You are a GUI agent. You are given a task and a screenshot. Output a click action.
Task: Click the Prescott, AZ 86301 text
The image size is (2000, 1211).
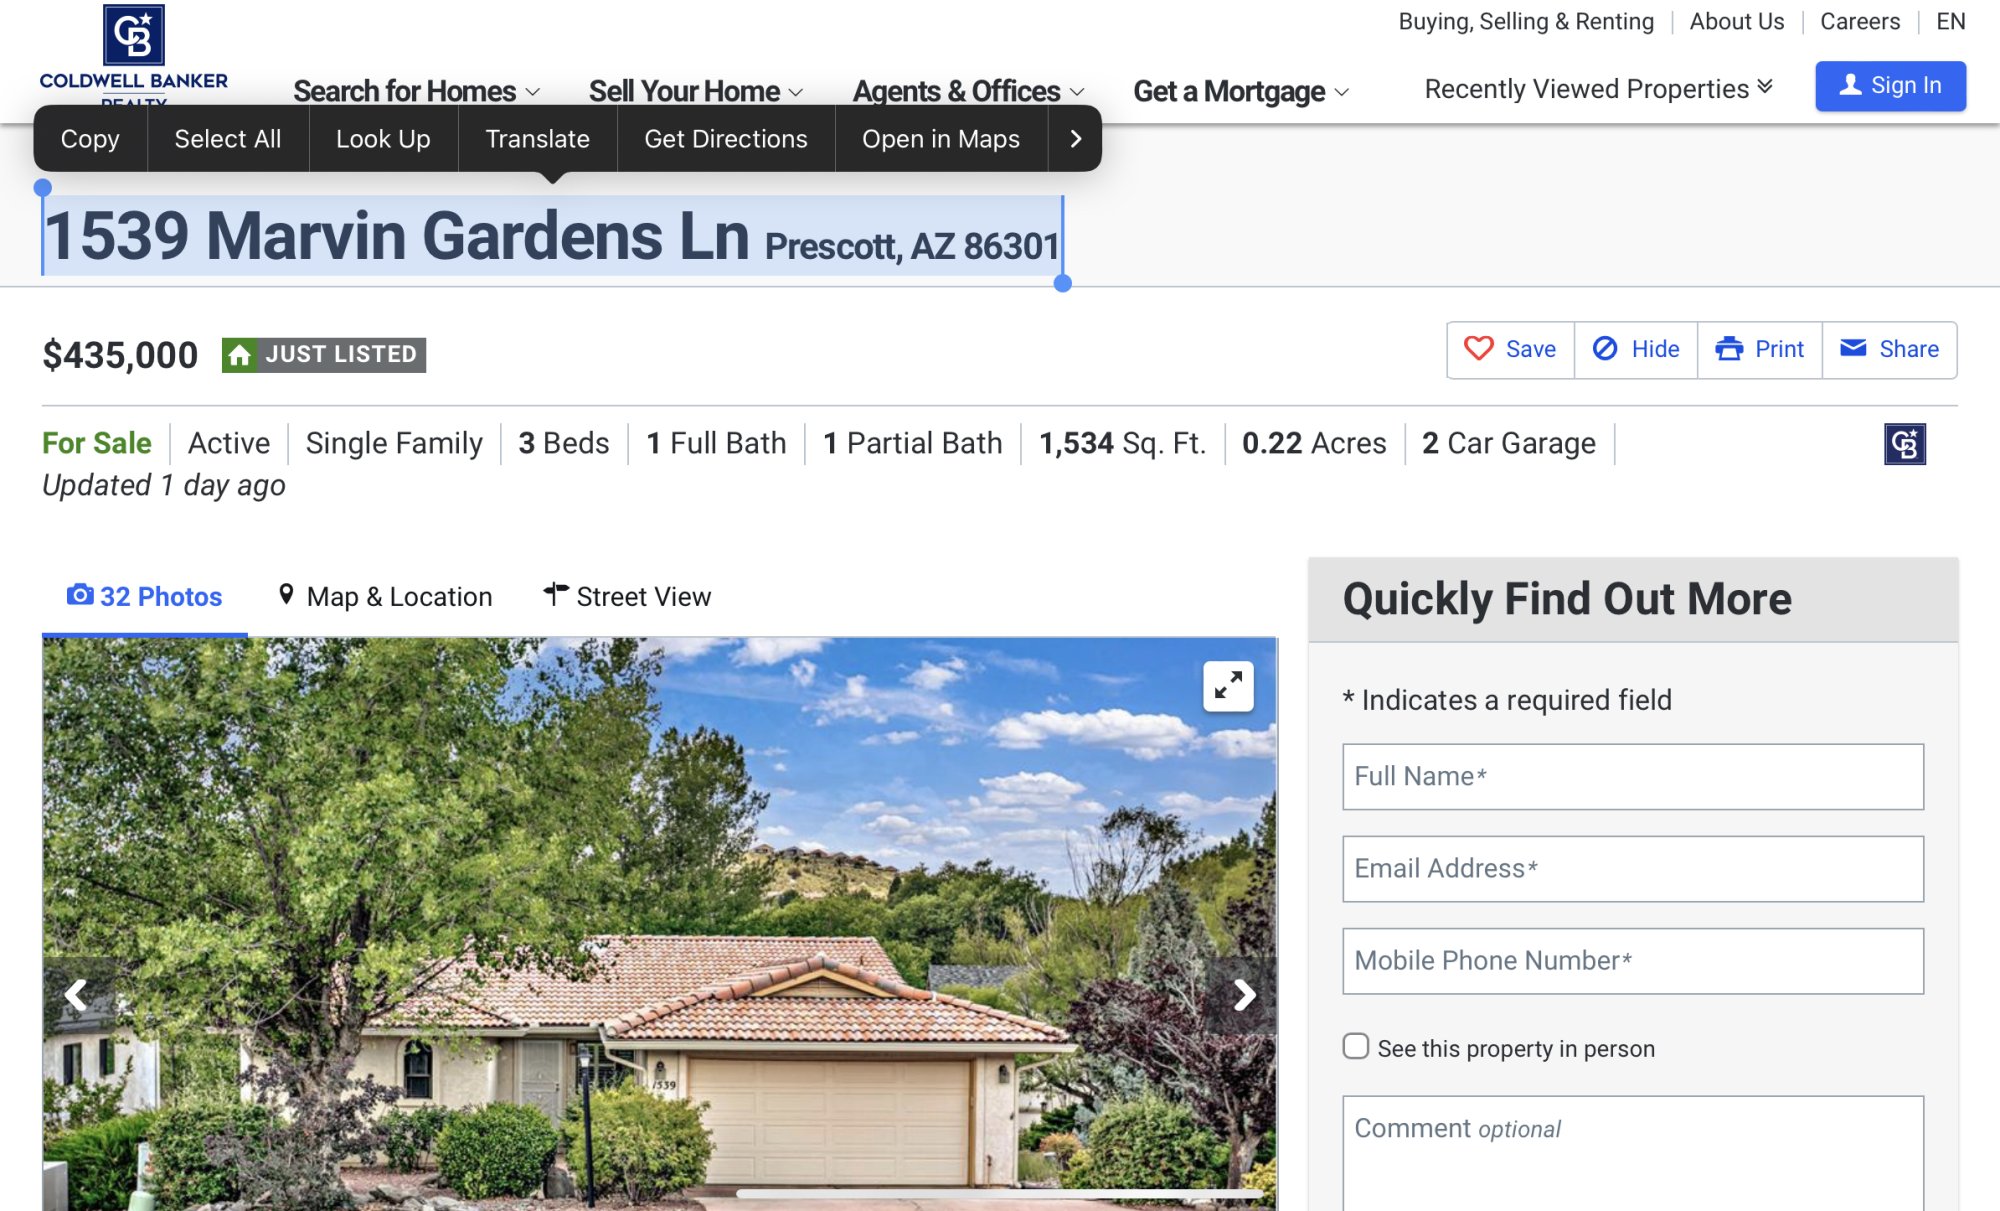(912, 246)
